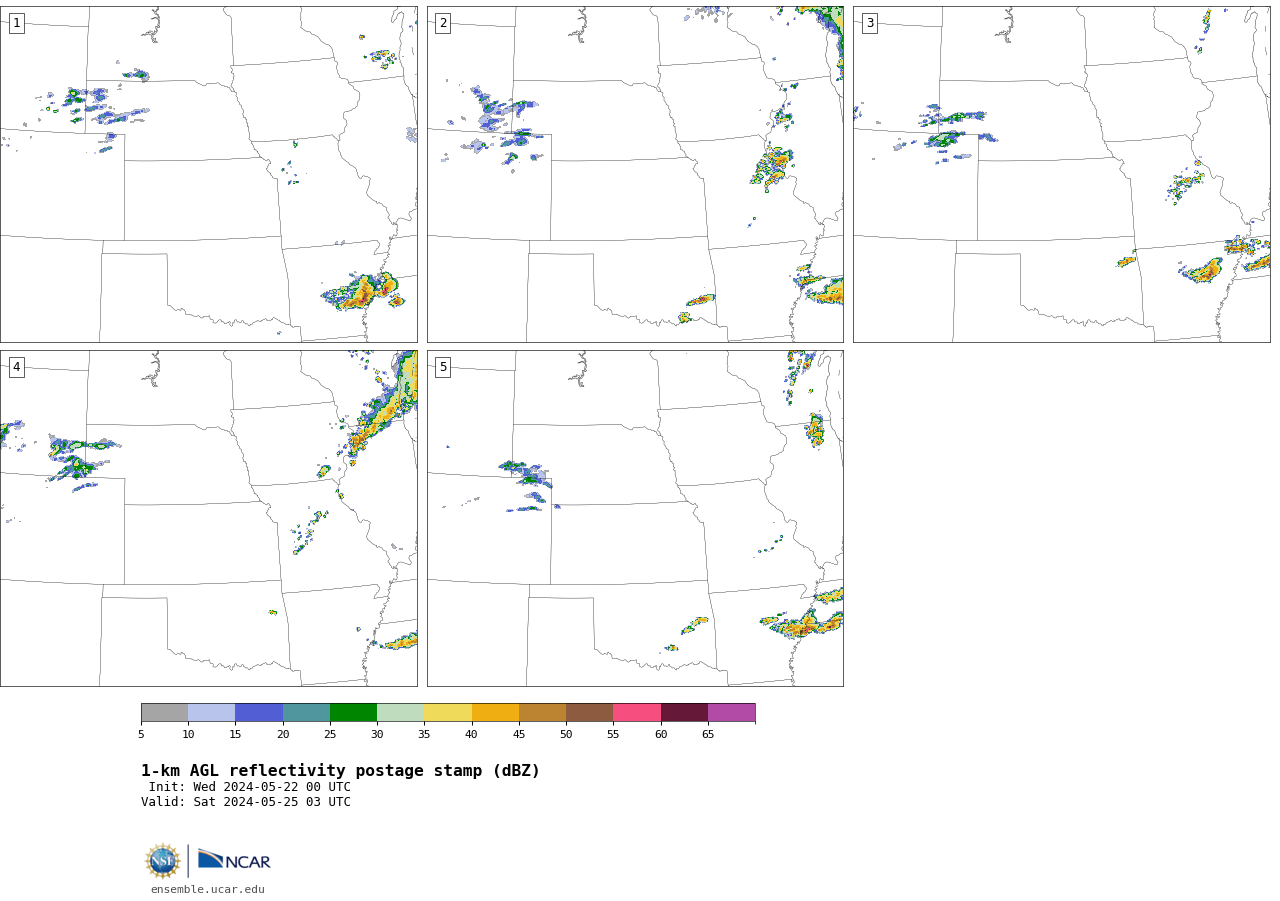Click the pale green 30-35 dBZ swatch
Screen dimensions: 1280x901
[x=401, y=713]
